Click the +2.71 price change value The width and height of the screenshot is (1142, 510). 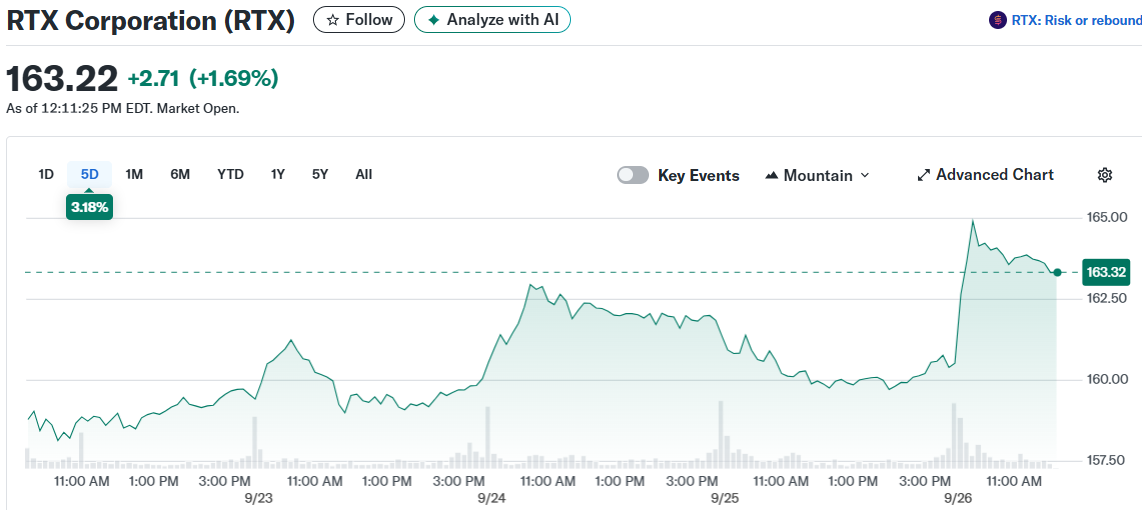tap(154, 79)
